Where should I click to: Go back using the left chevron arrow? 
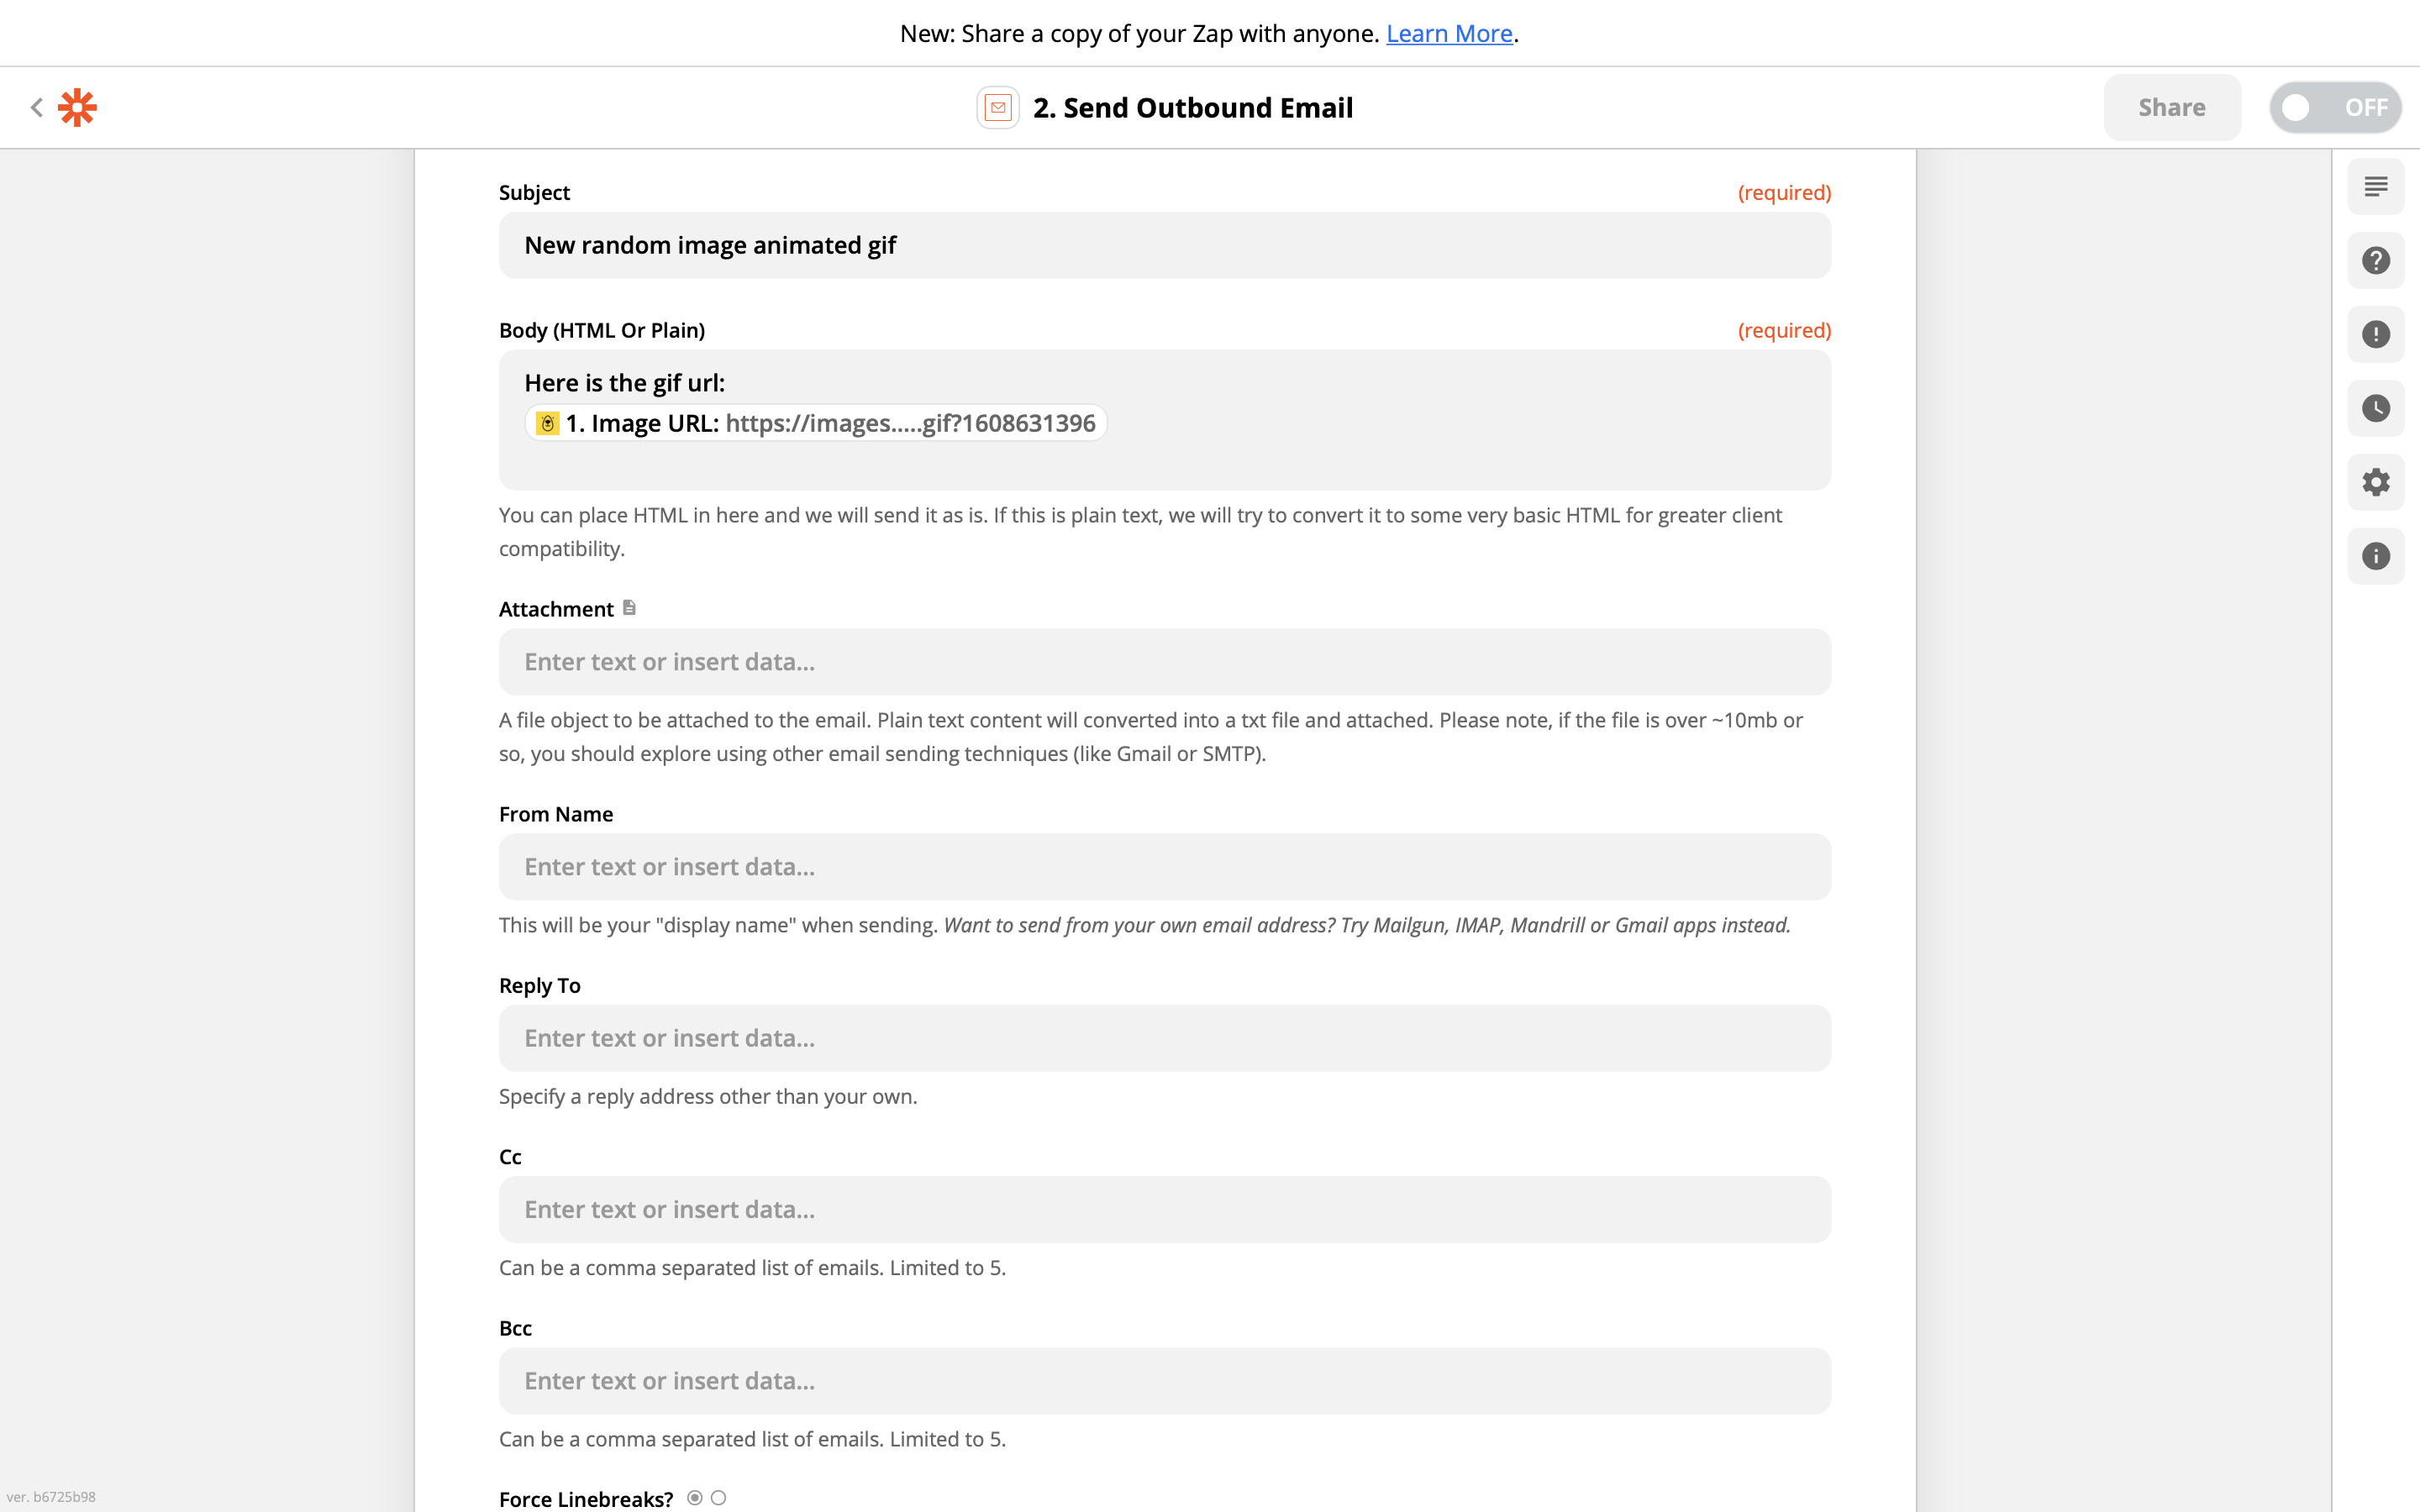(37, 107)
